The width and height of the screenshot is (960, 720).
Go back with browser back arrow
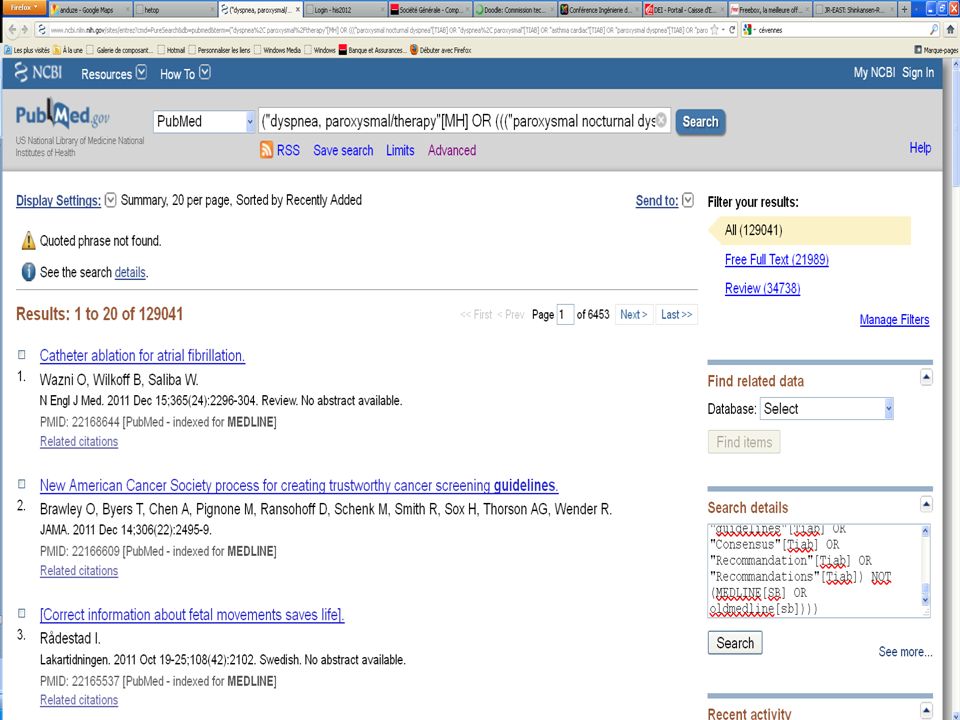pos(12,29)
